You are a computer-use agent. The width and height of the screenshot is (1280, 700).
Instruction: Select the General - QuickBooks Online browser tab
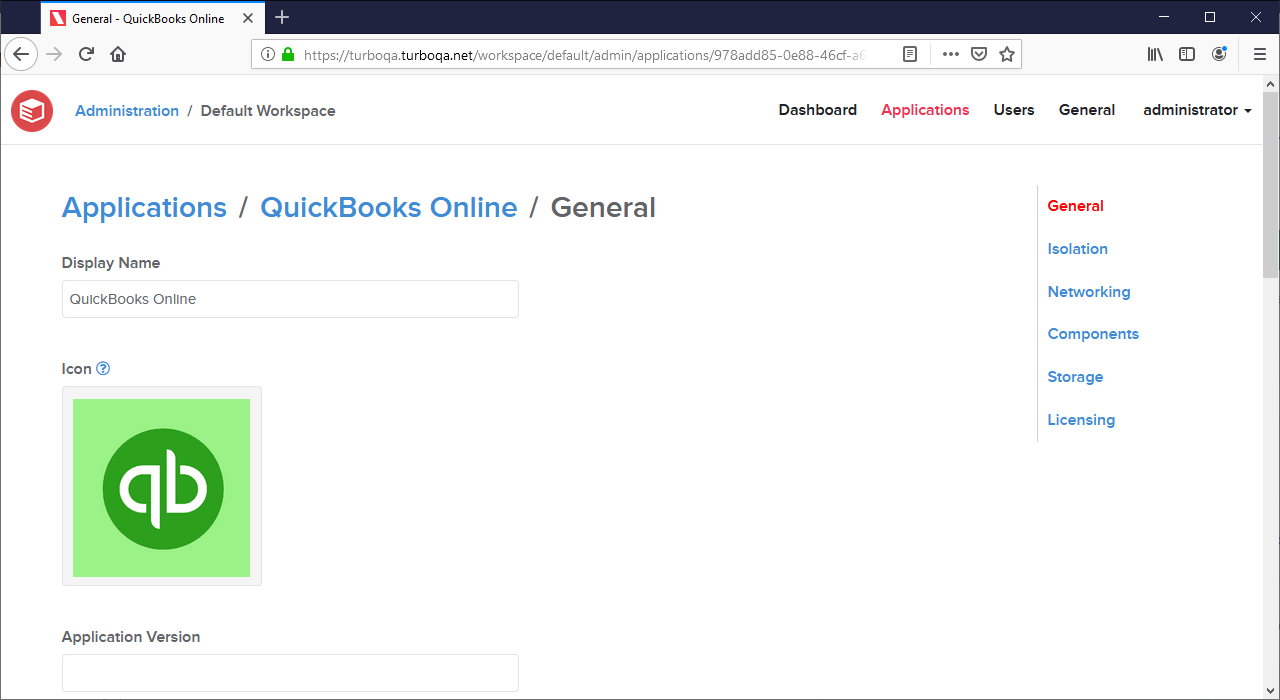pos(152,18)
